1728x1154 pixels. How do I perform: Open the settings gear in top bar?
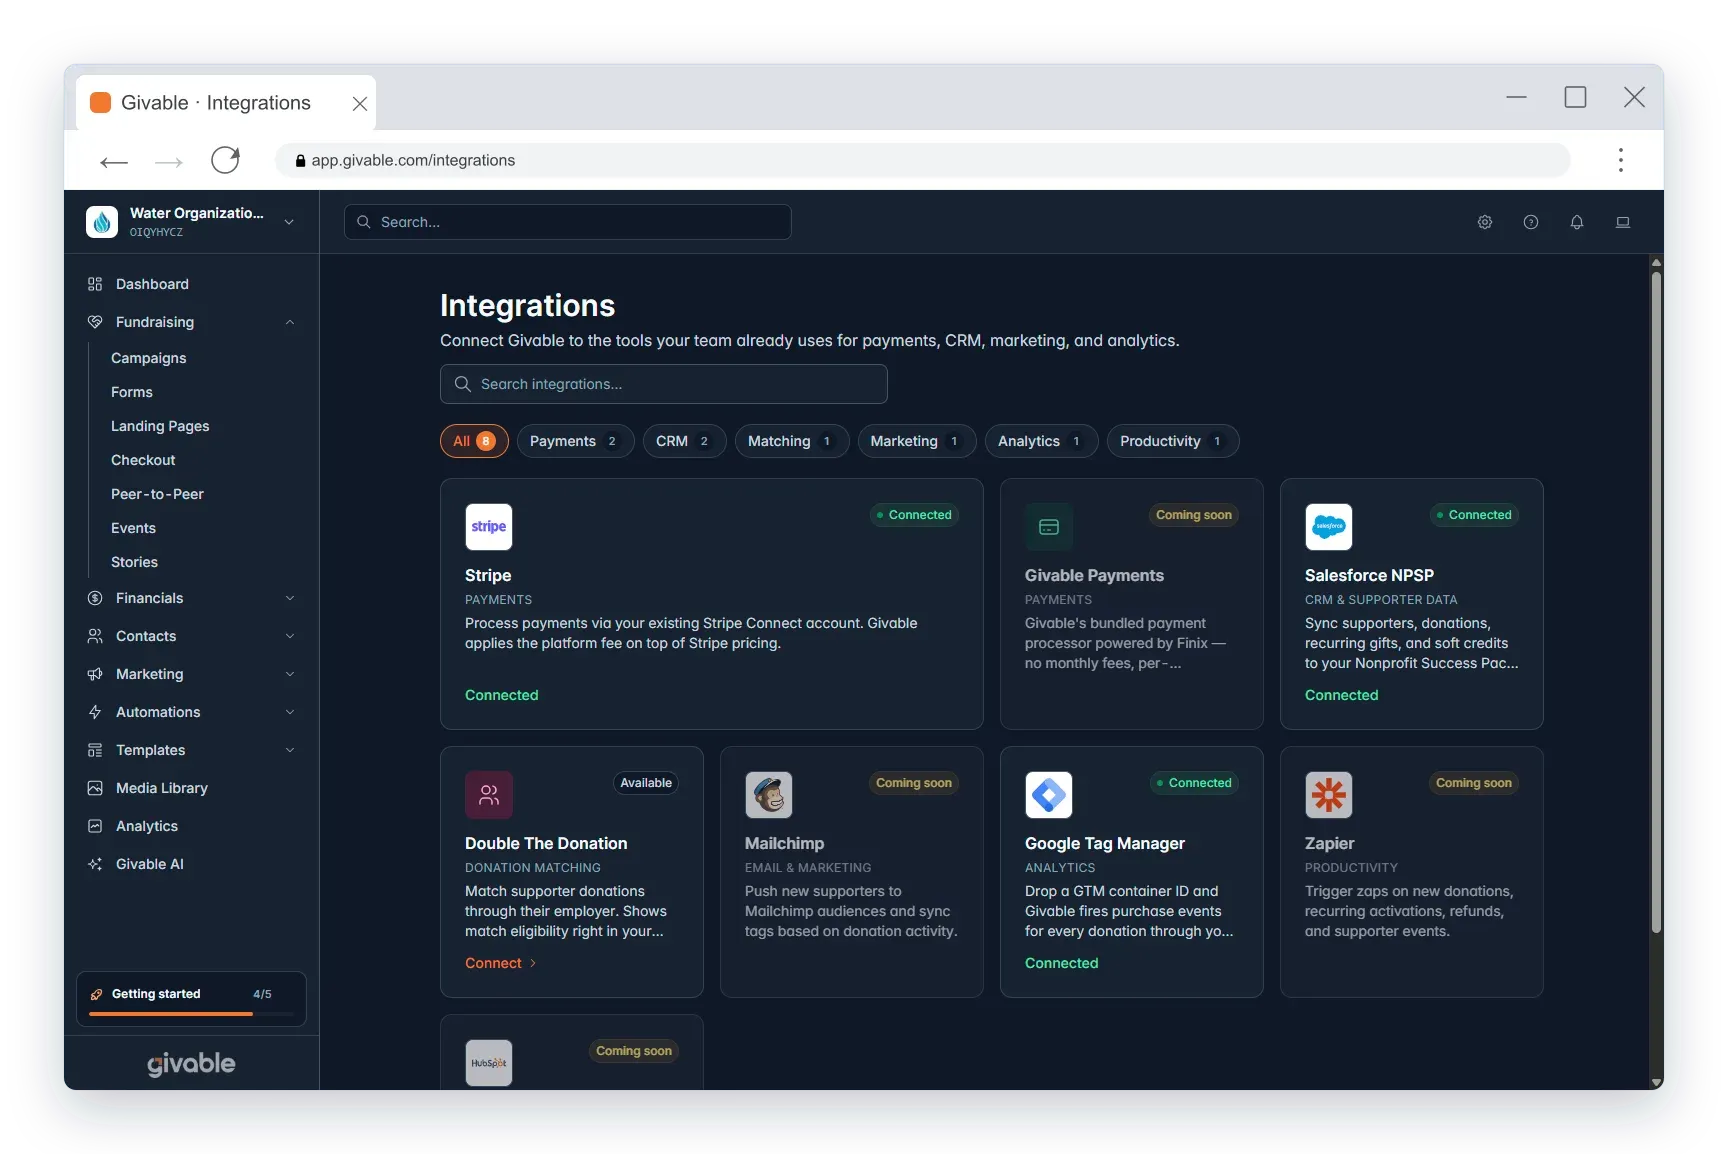[x=1485, y=222]
